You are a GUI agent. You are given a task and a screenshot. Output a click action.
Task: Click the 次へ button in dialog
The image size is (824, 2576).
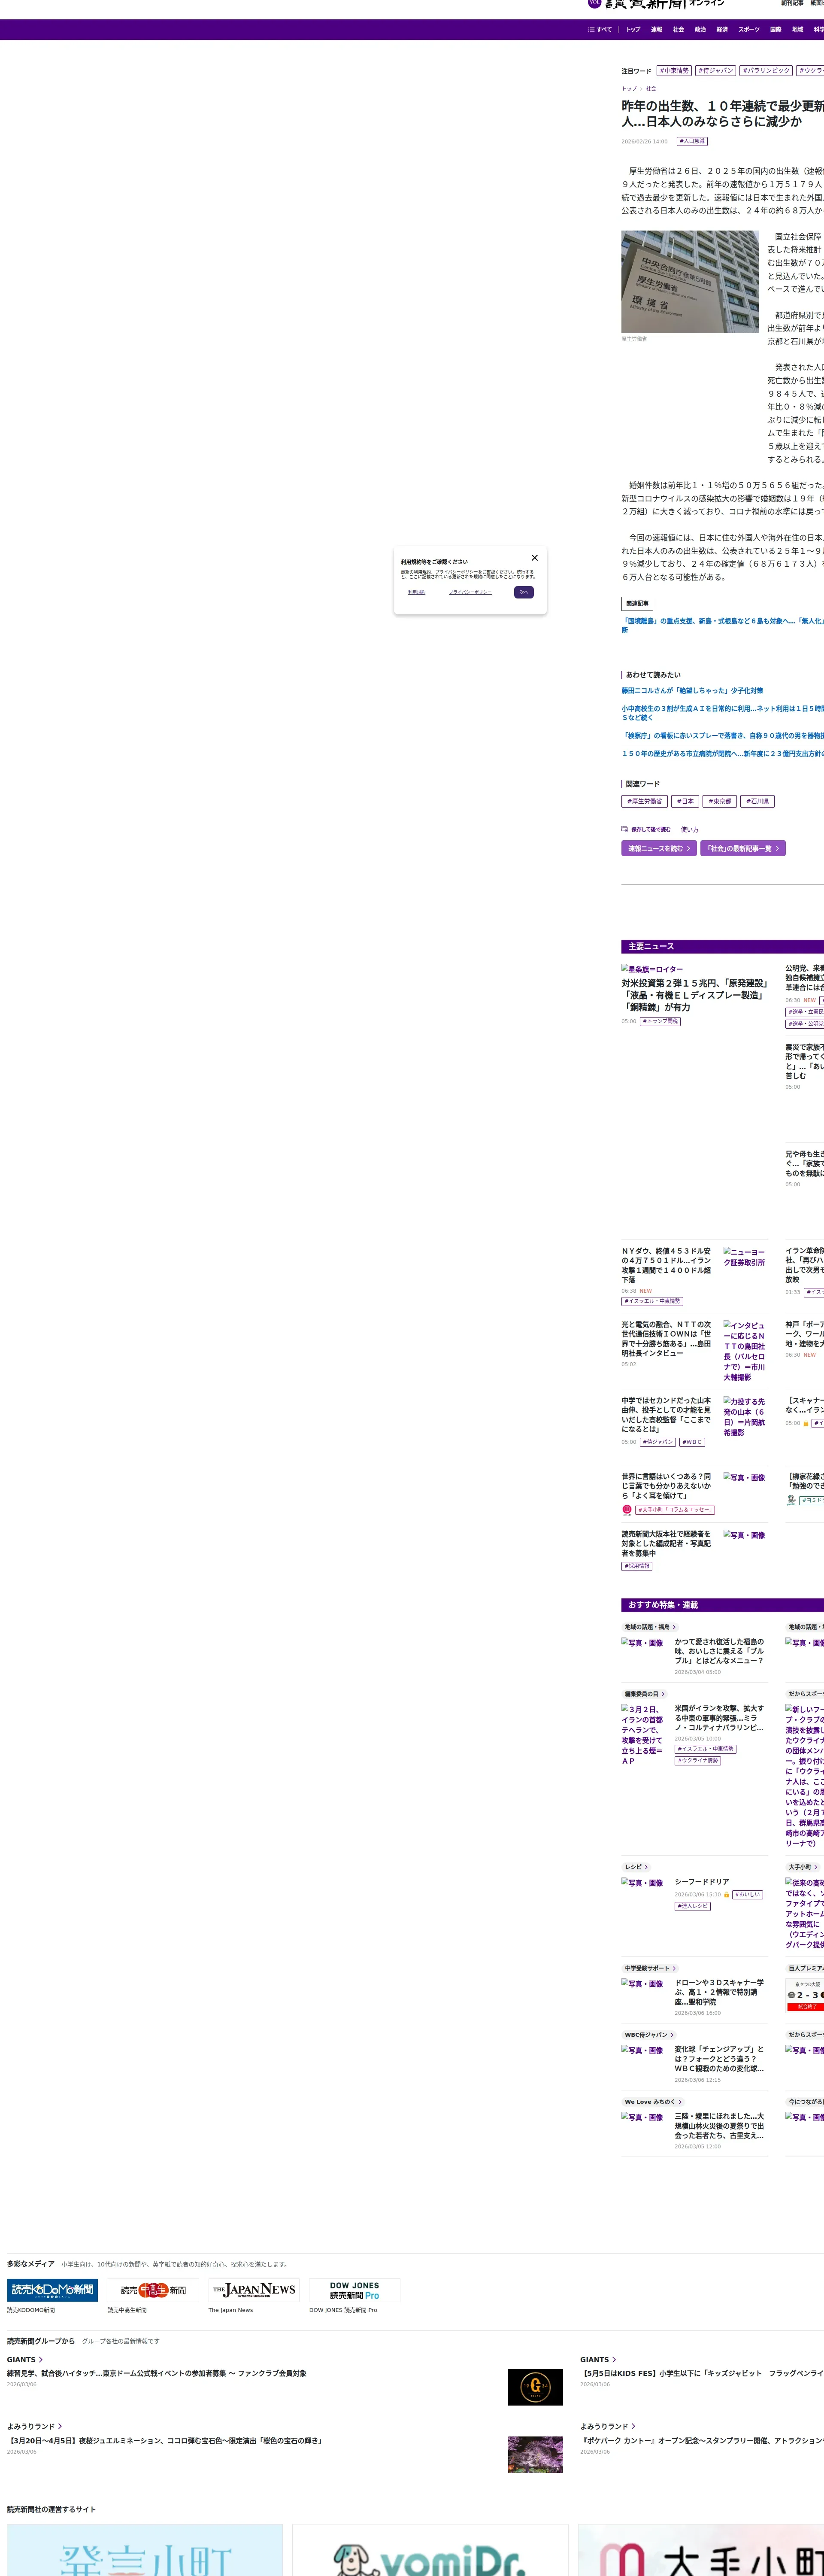524,592
